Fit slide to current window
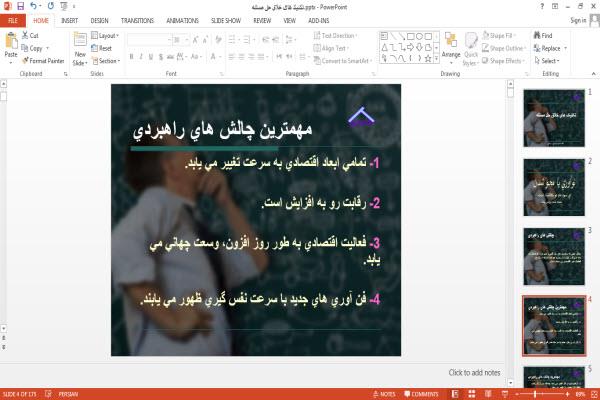This screenshot has width=600, height=400. pos(594,394)
